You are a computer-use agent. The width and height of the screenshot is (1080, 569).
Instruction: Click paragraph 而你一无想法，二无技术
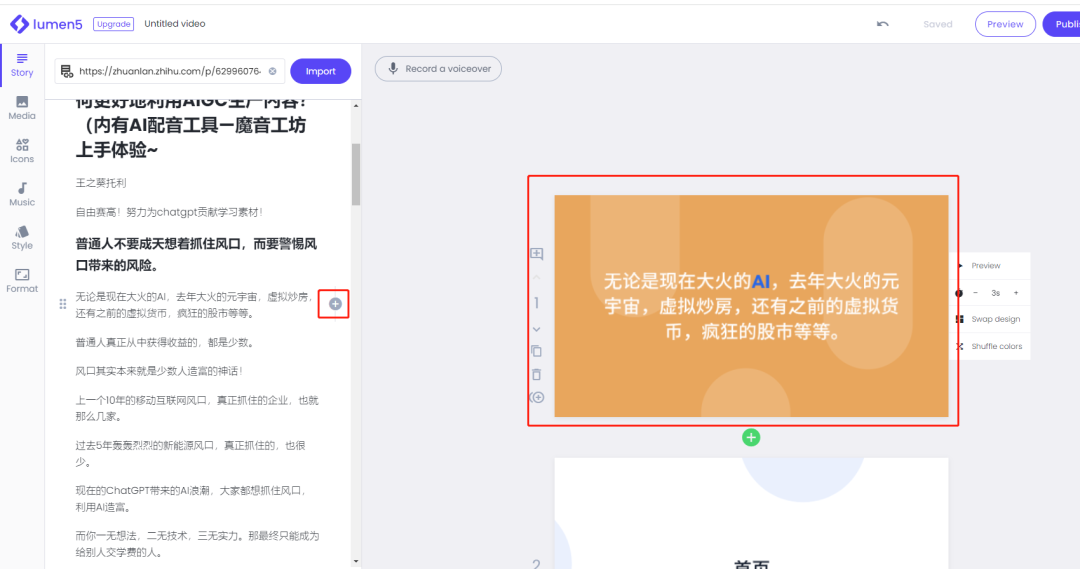[x=197, y=544]
